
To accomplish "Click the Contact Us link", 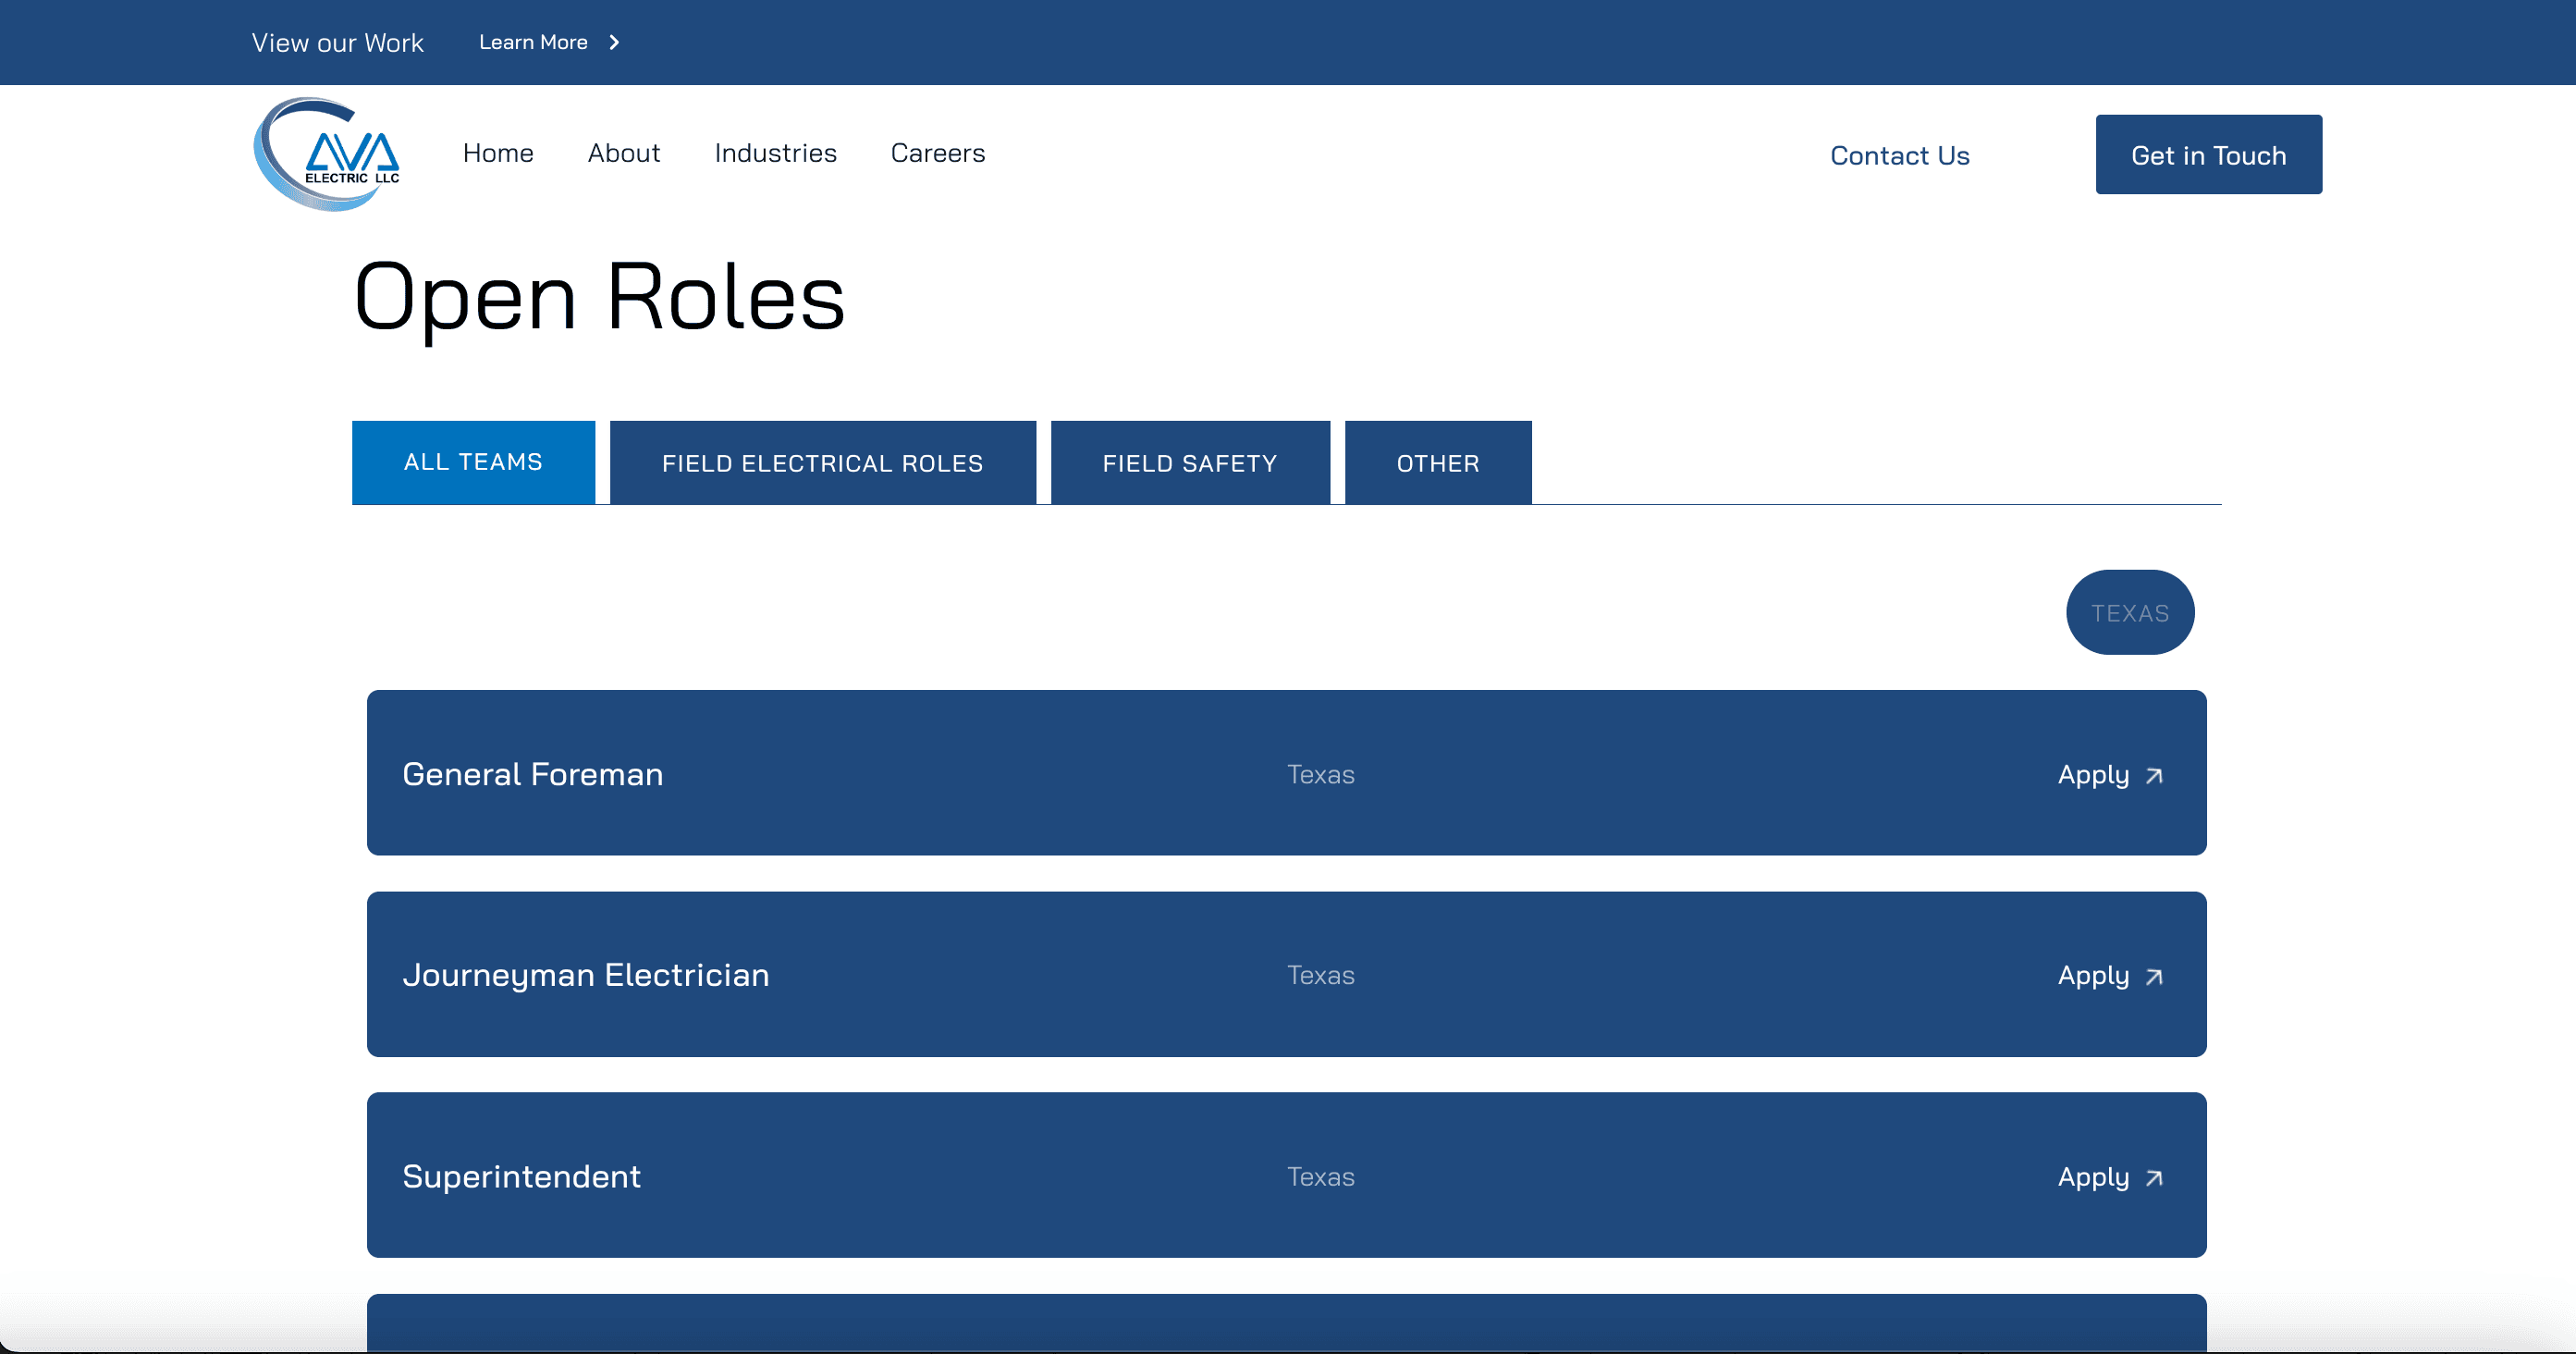I will click(x=1899, y=155).
